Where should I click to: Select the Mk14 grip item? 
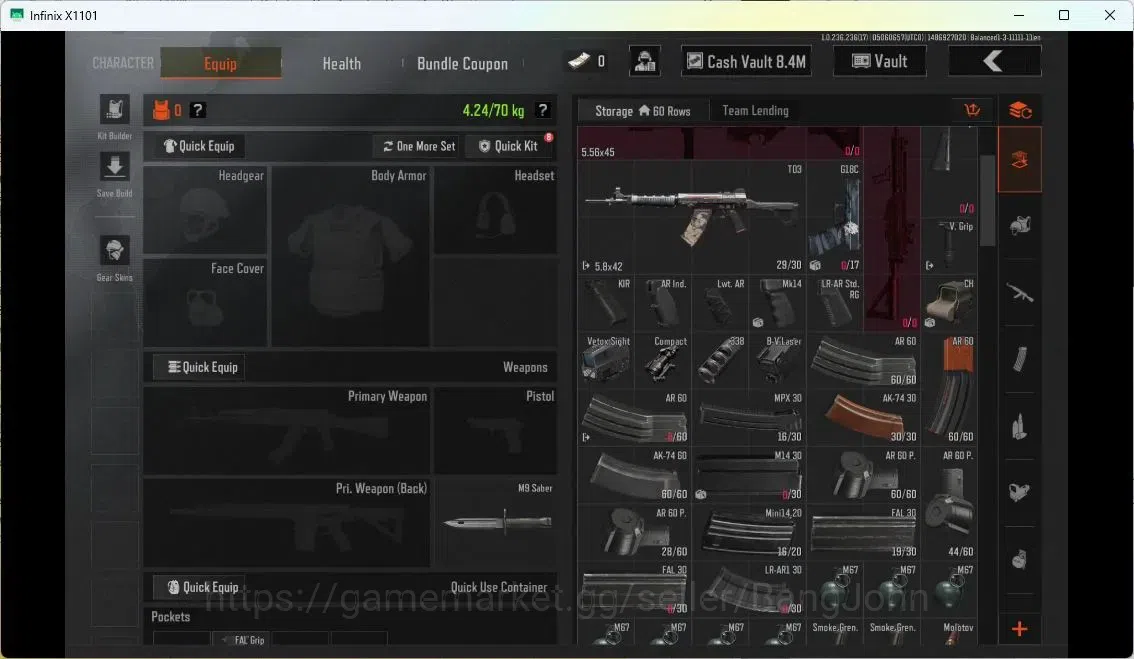point(777,303)
